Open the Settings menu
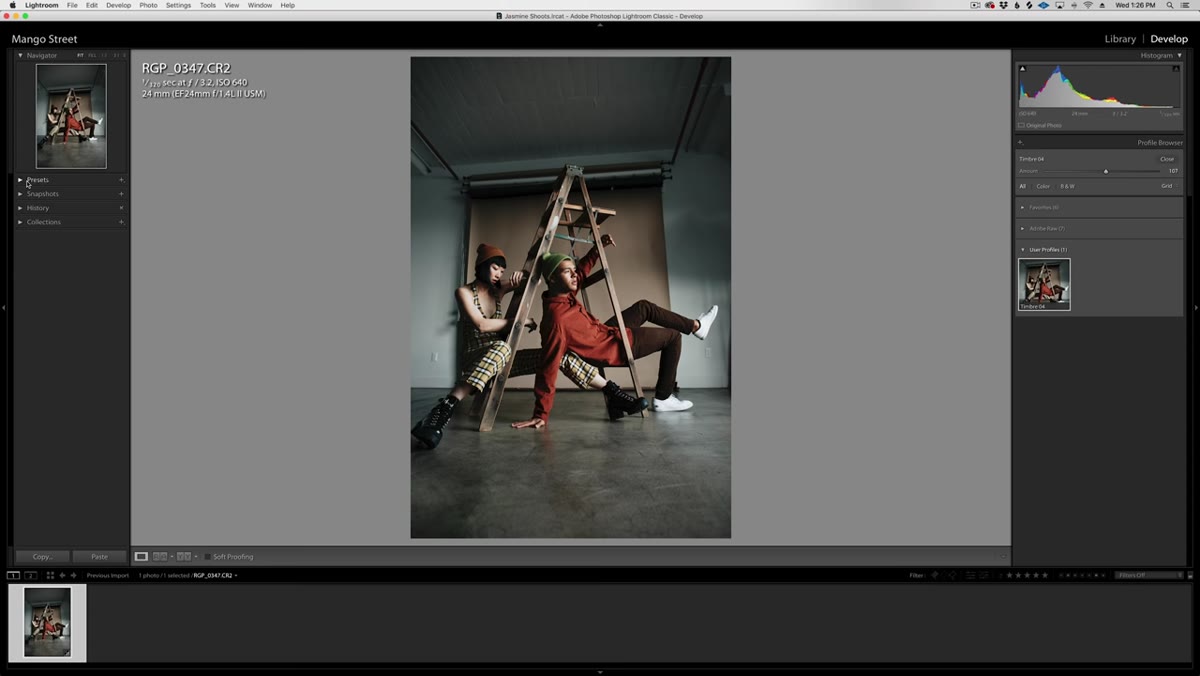Screen dimensions: 1200x676 point(178,5)
